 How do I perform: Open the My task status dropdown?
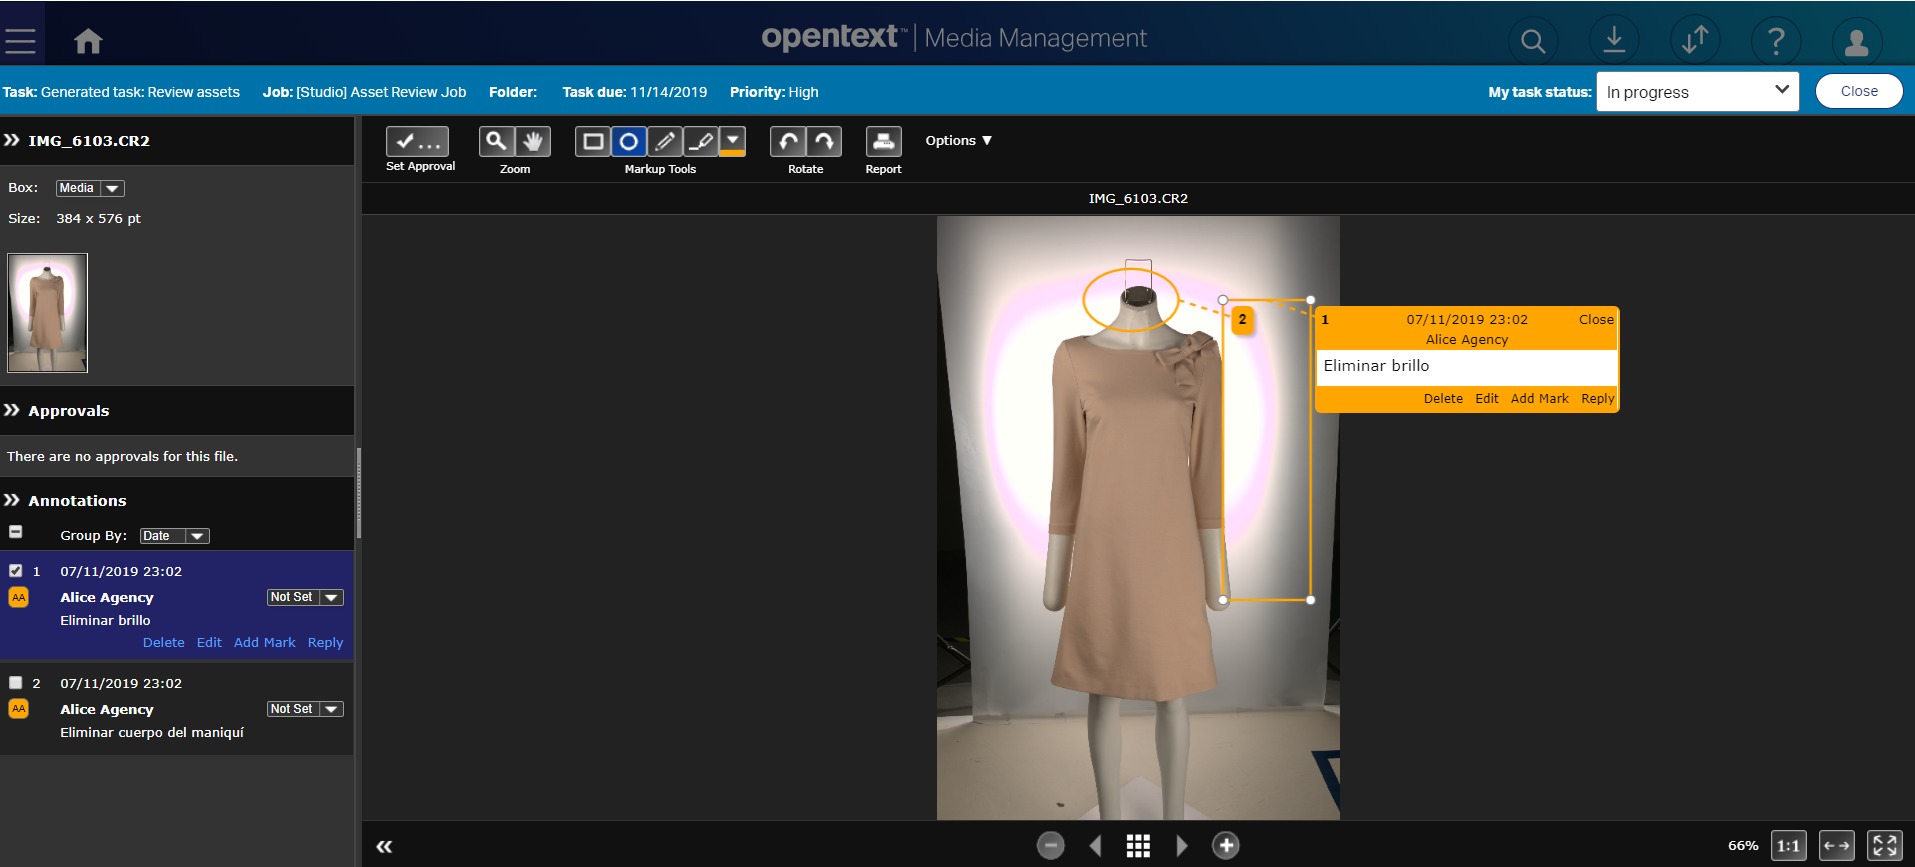1697,92
